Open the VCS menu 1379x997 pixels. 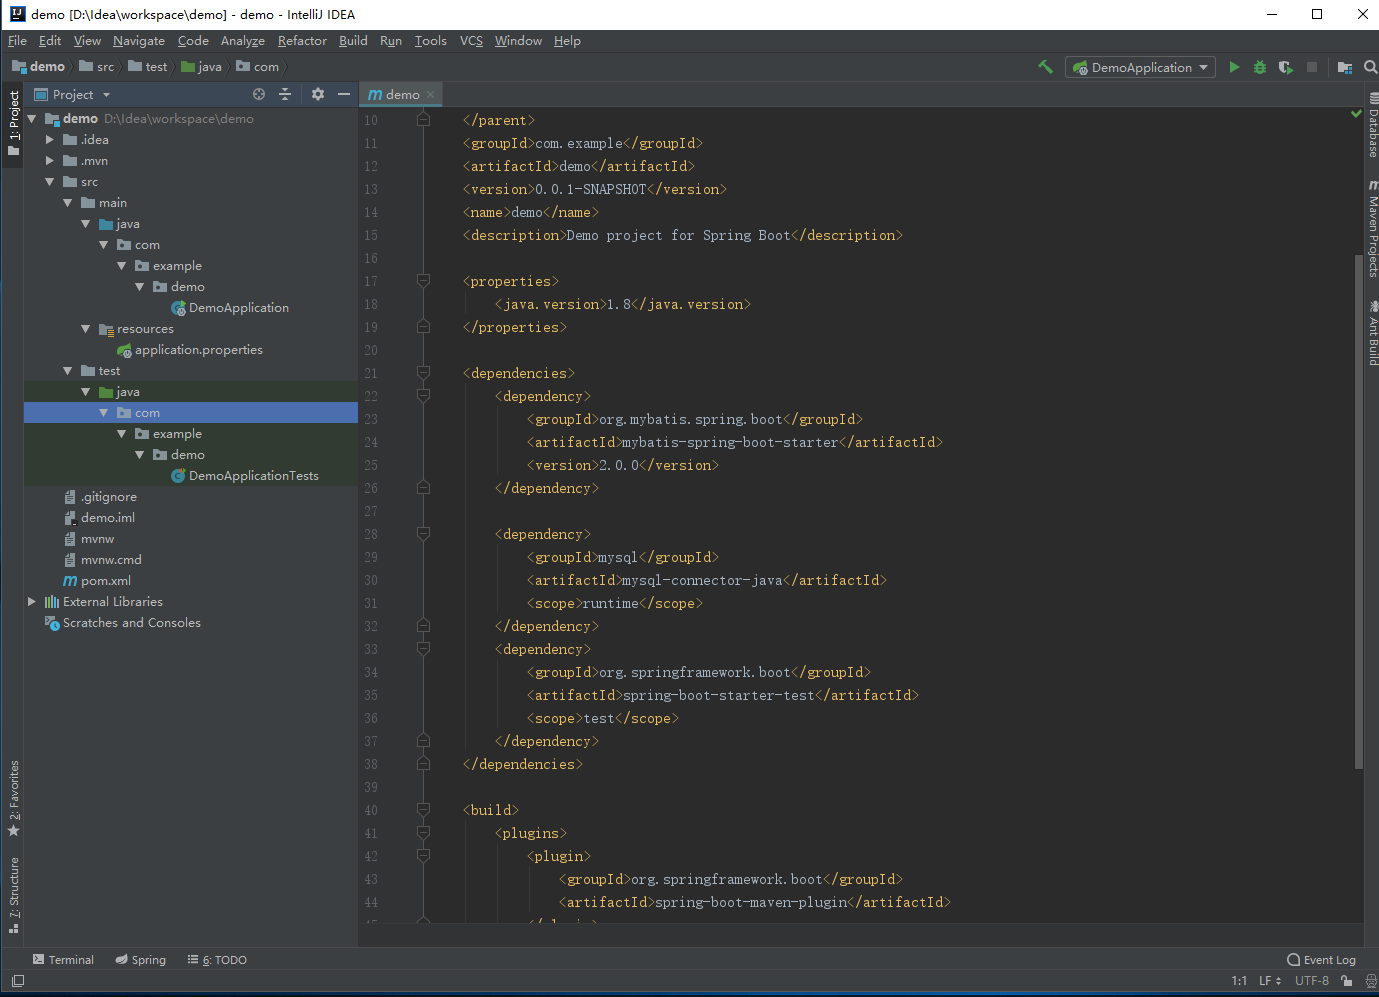[x=471, y=41]
